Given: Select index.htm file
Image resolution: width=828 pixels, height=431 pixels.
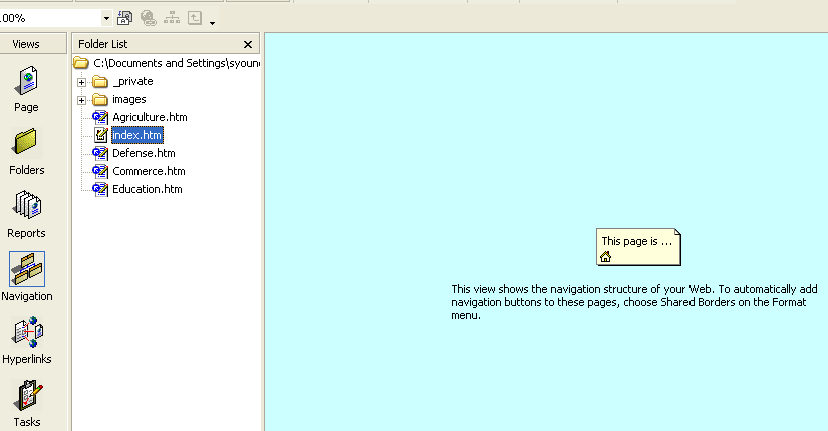Looking at the screenshot, I should pos(136,135).
